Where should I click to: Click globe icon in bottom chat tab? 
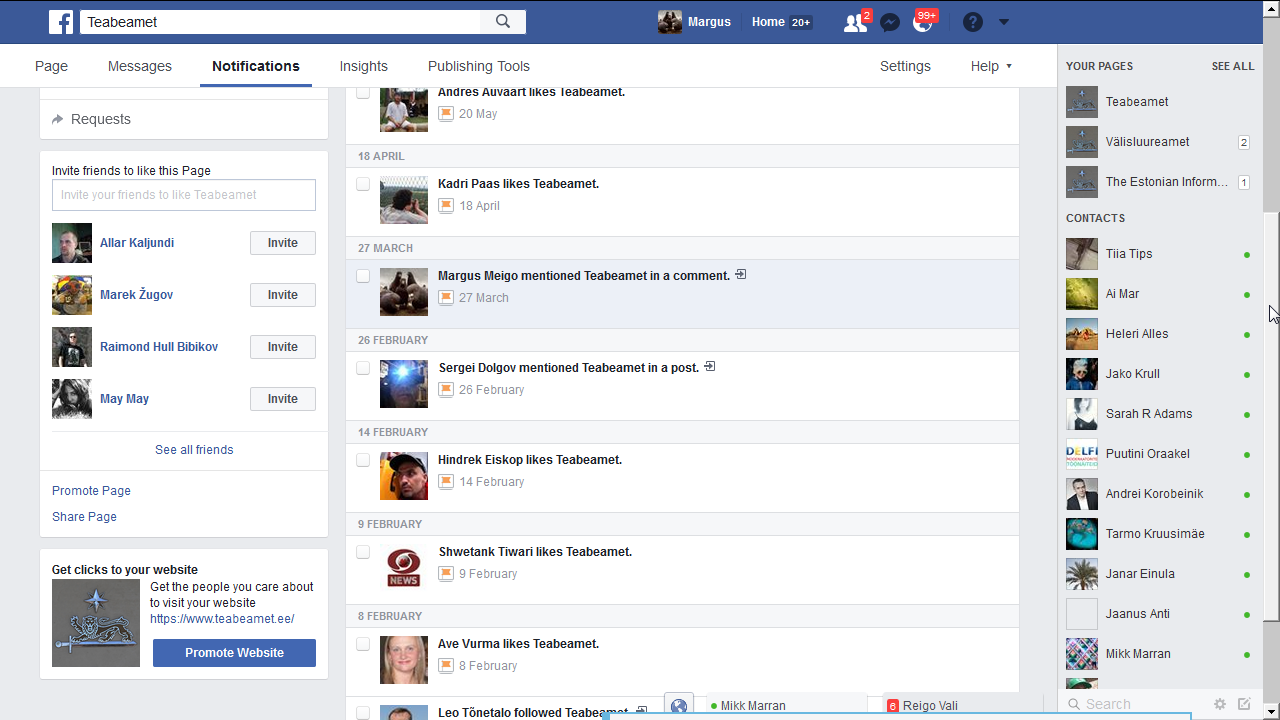[x=679, y=707]
